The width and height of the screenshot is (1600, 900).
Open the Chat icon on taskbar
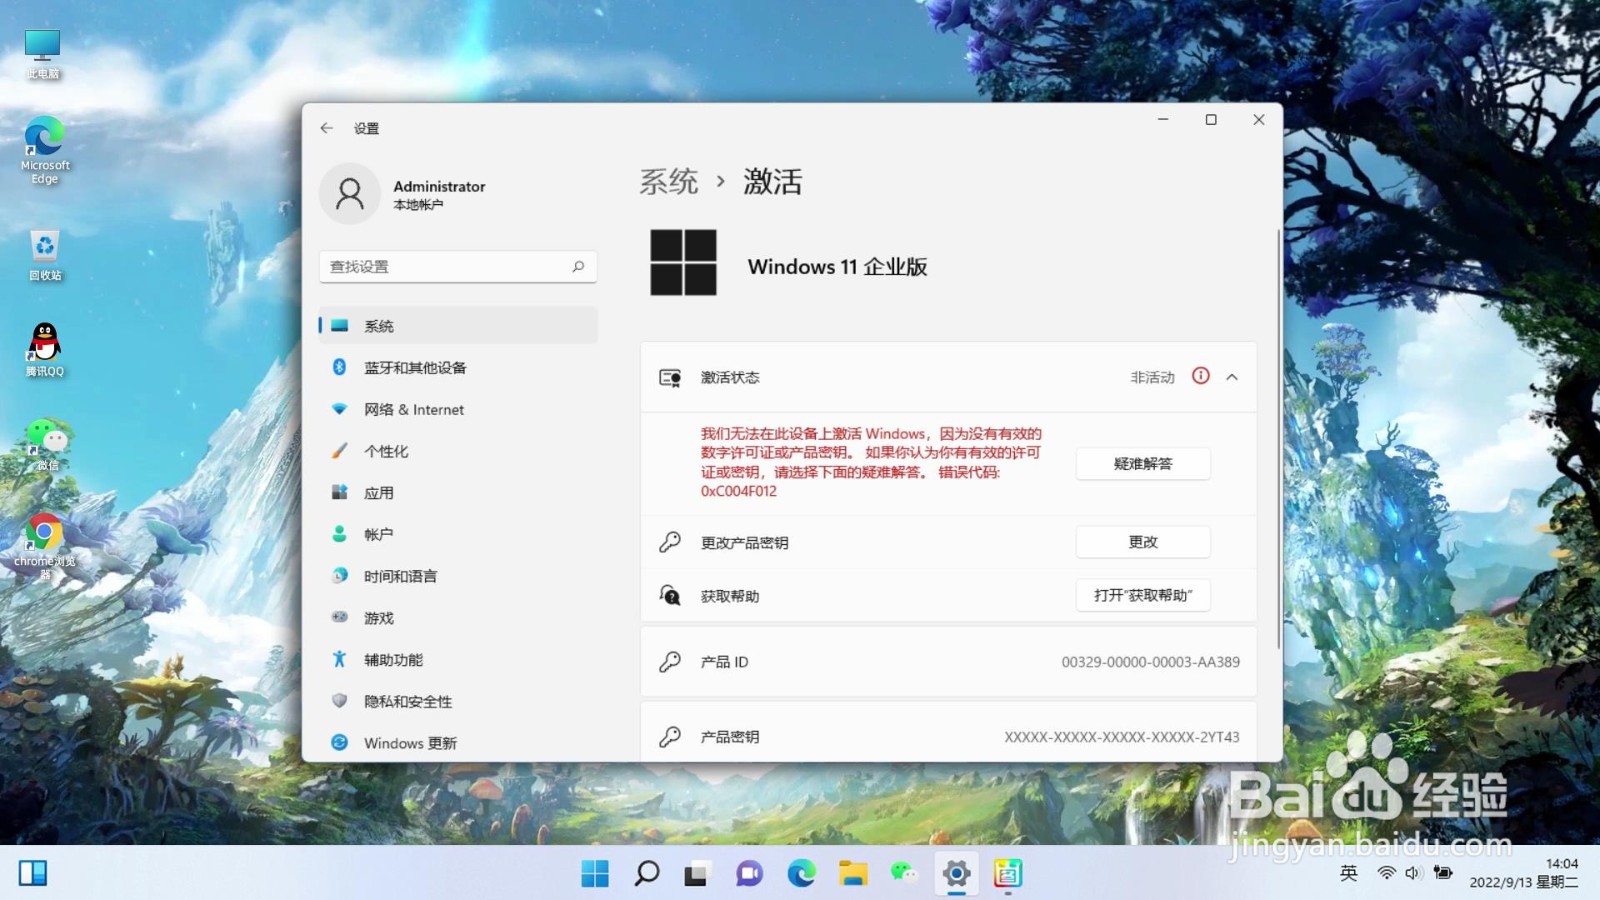pos(749,873)
